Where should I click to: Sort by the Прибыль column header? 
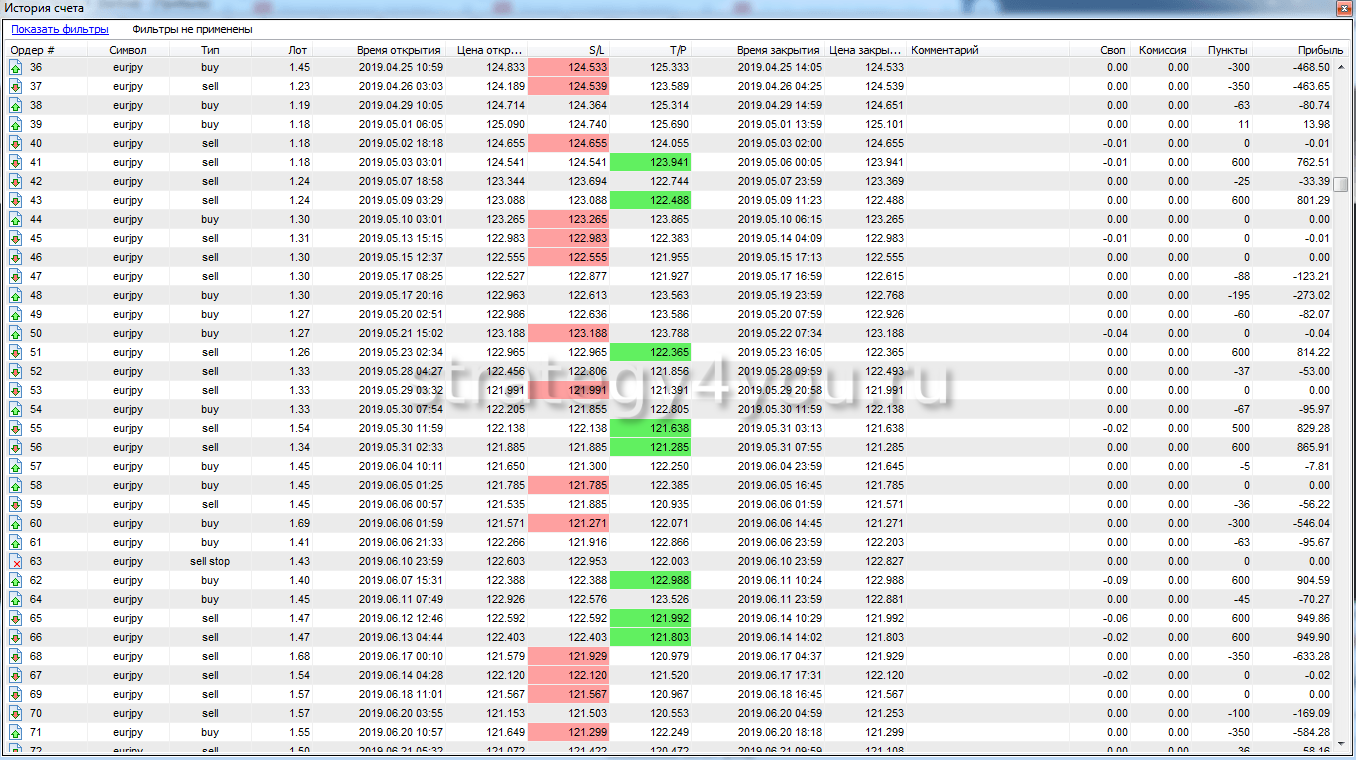1320,49
